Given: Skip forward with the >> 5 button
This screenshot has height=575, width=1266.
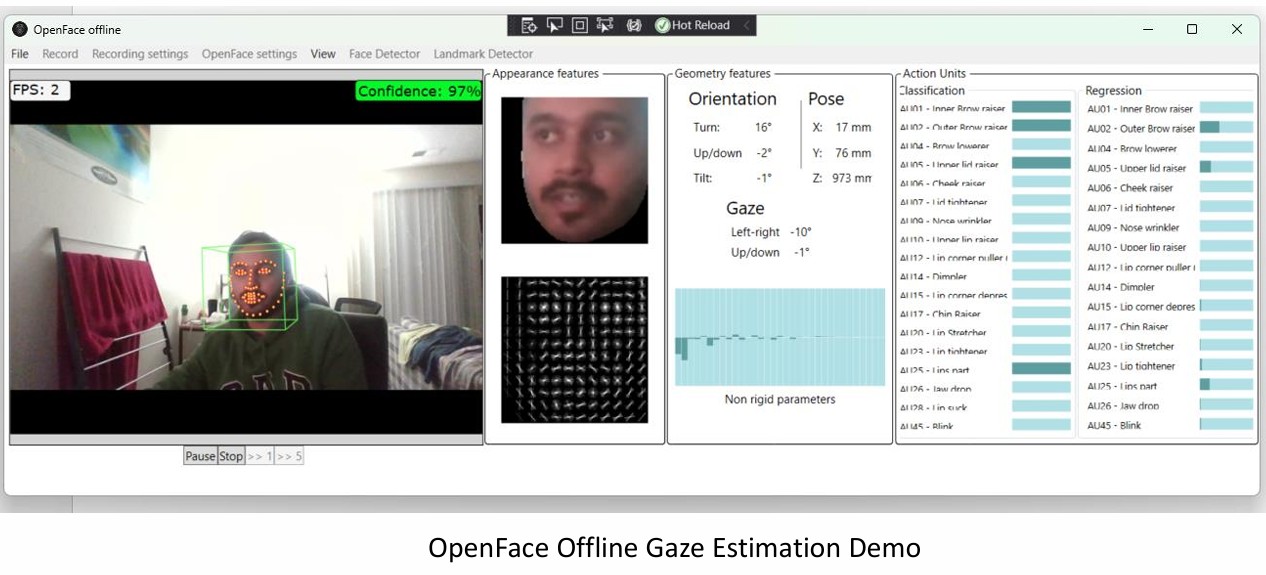Looking at the screenshot, I should [290, 456].
